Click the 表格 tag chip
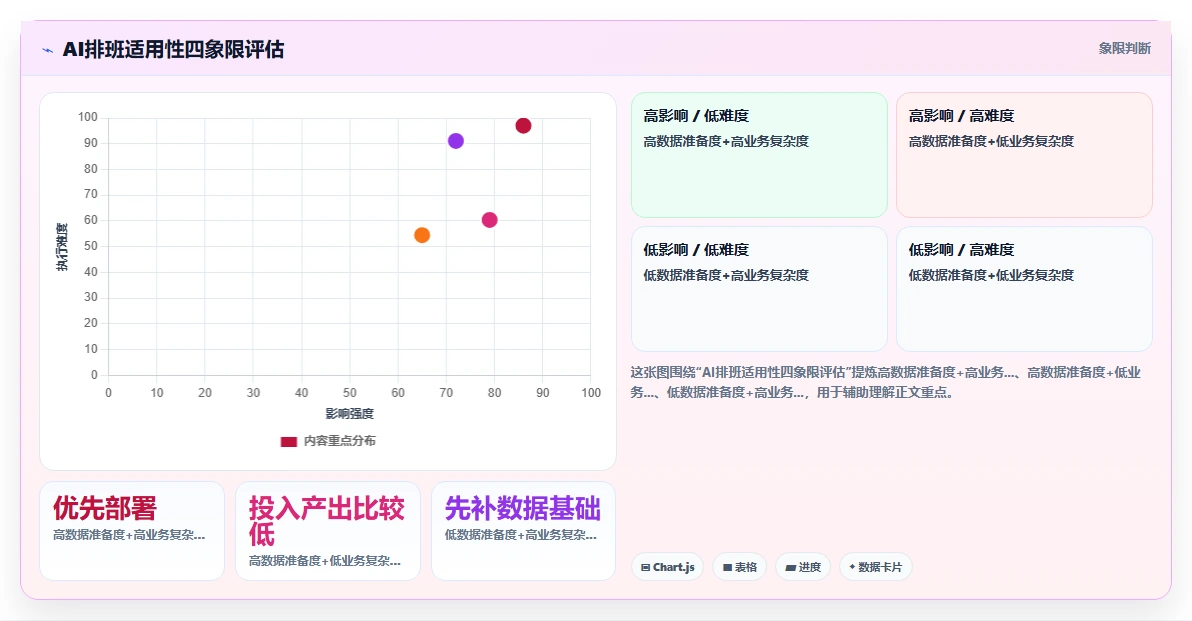The image size is (1192, 621). tap(740, 567)
